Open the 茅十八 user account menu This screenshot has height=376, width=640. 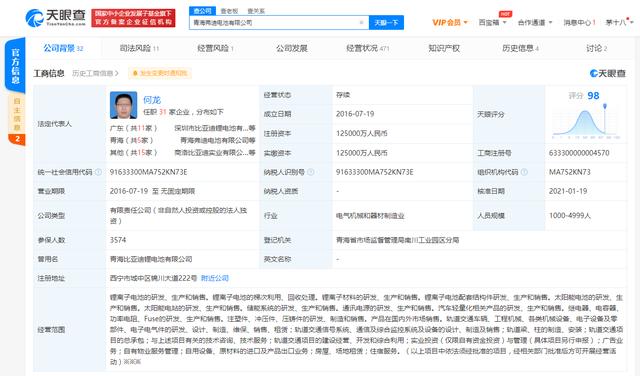(x=619, y=22)
